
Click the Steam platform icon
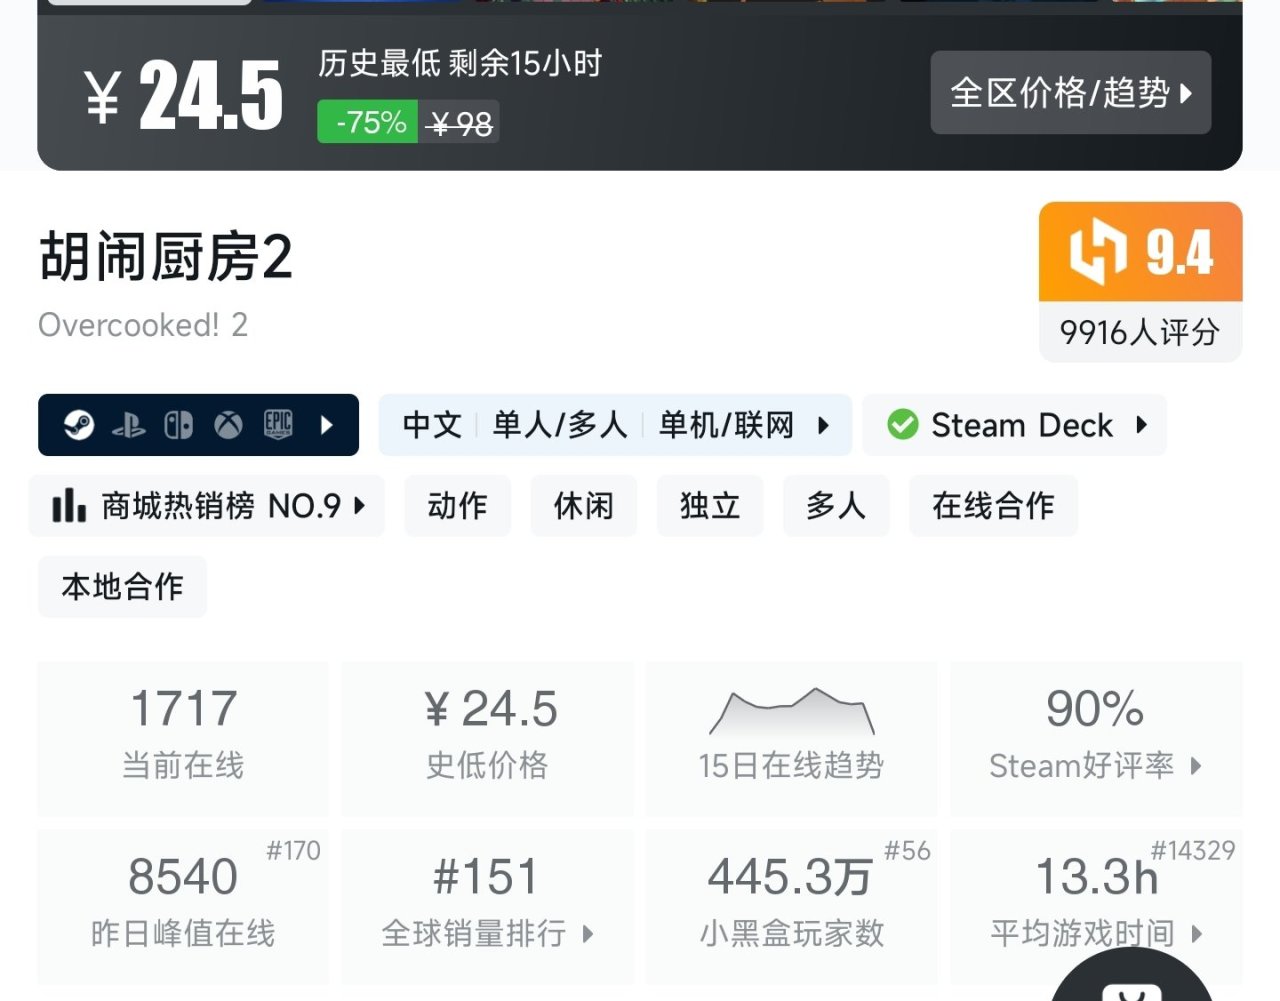coord(79,425)
